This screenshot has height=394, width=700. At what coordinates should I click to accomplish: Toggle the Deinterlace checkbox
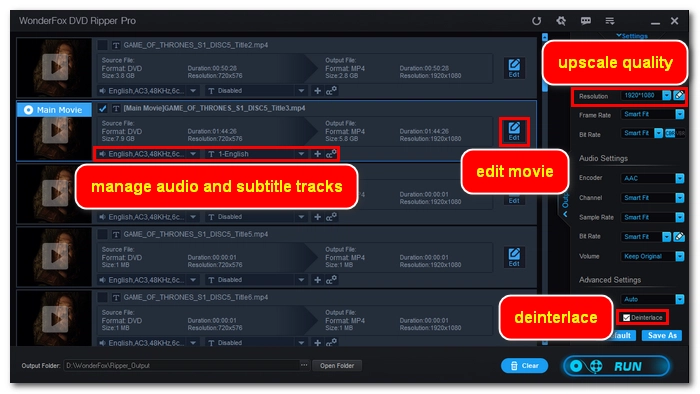coord(626,318)
